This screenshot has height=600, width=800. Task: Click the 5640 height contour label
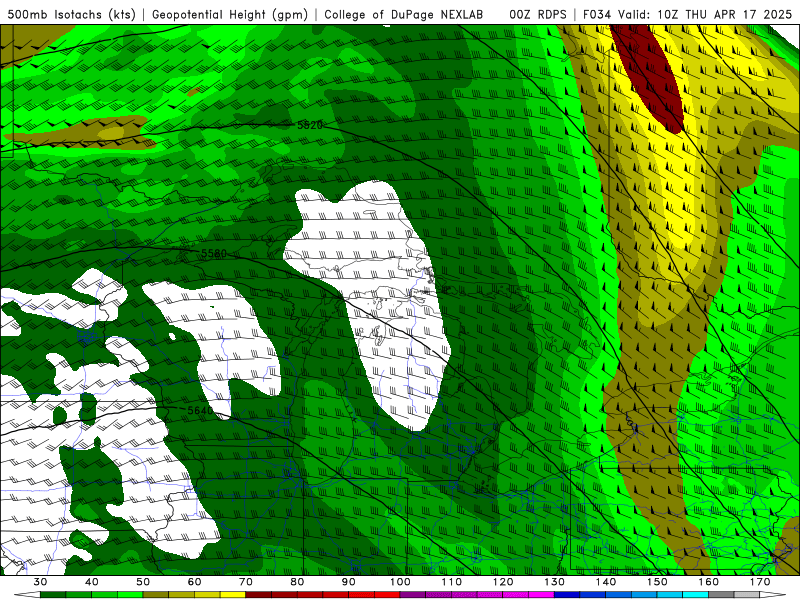coord(200,410)
